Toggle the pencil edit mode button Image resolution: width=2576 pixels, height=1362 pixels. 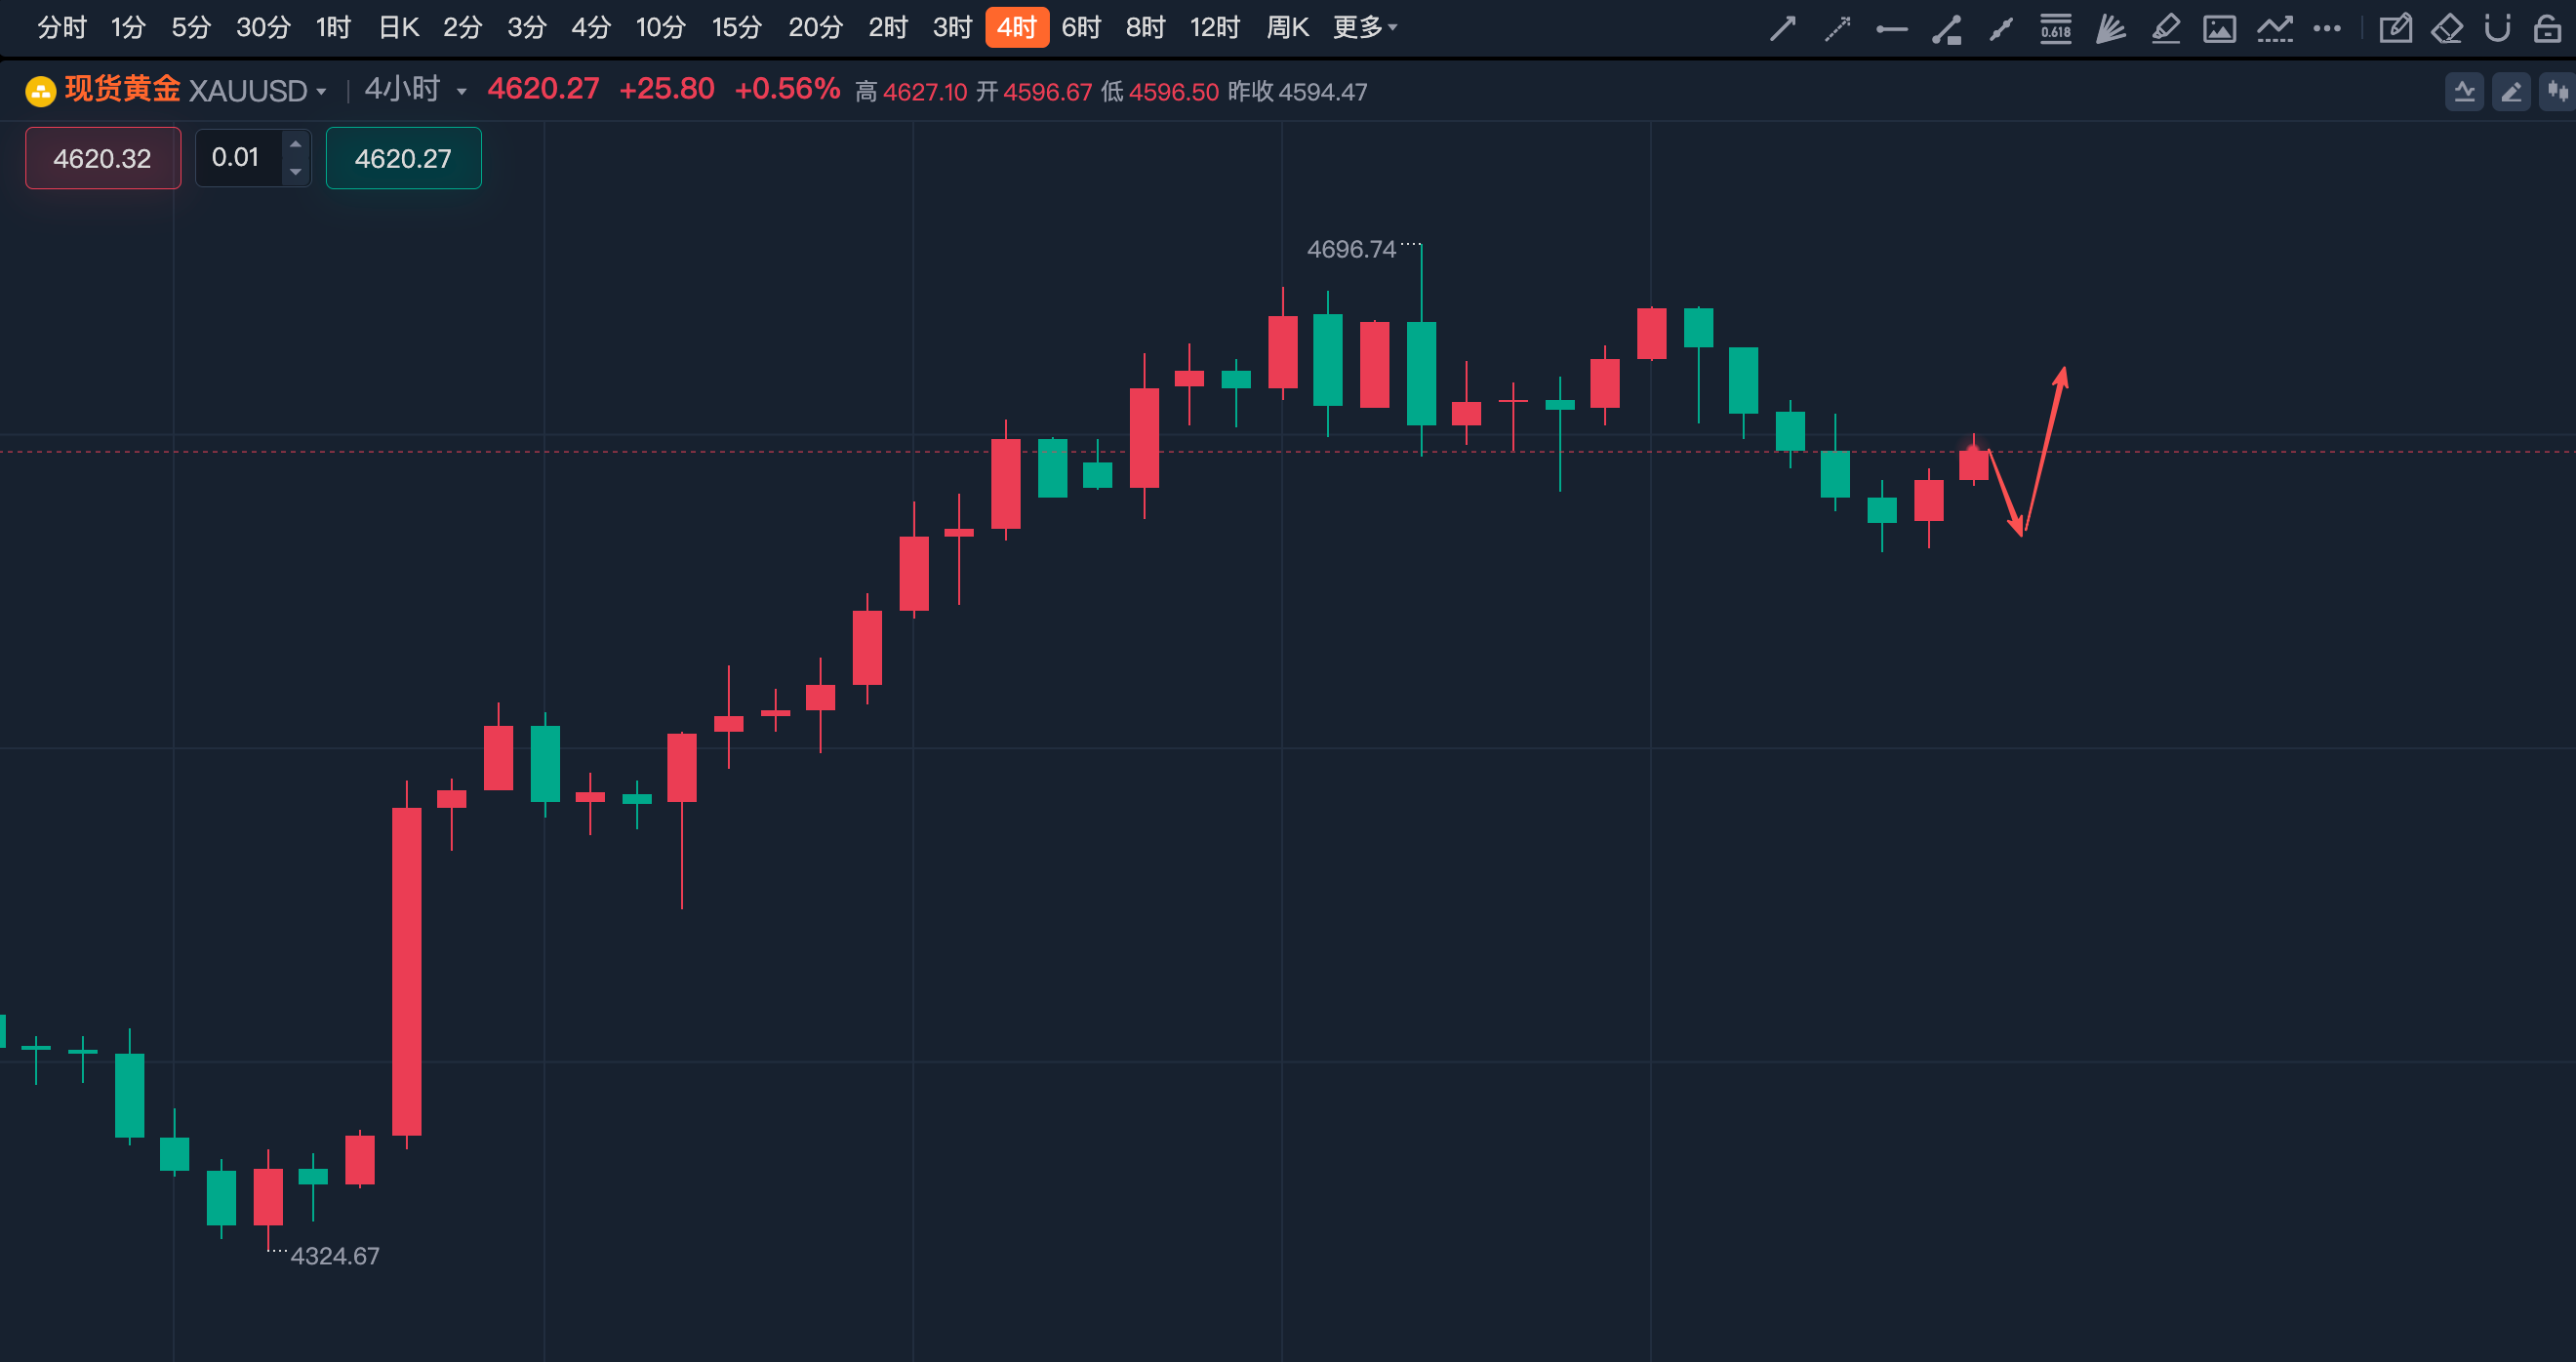click(2511, 92)
